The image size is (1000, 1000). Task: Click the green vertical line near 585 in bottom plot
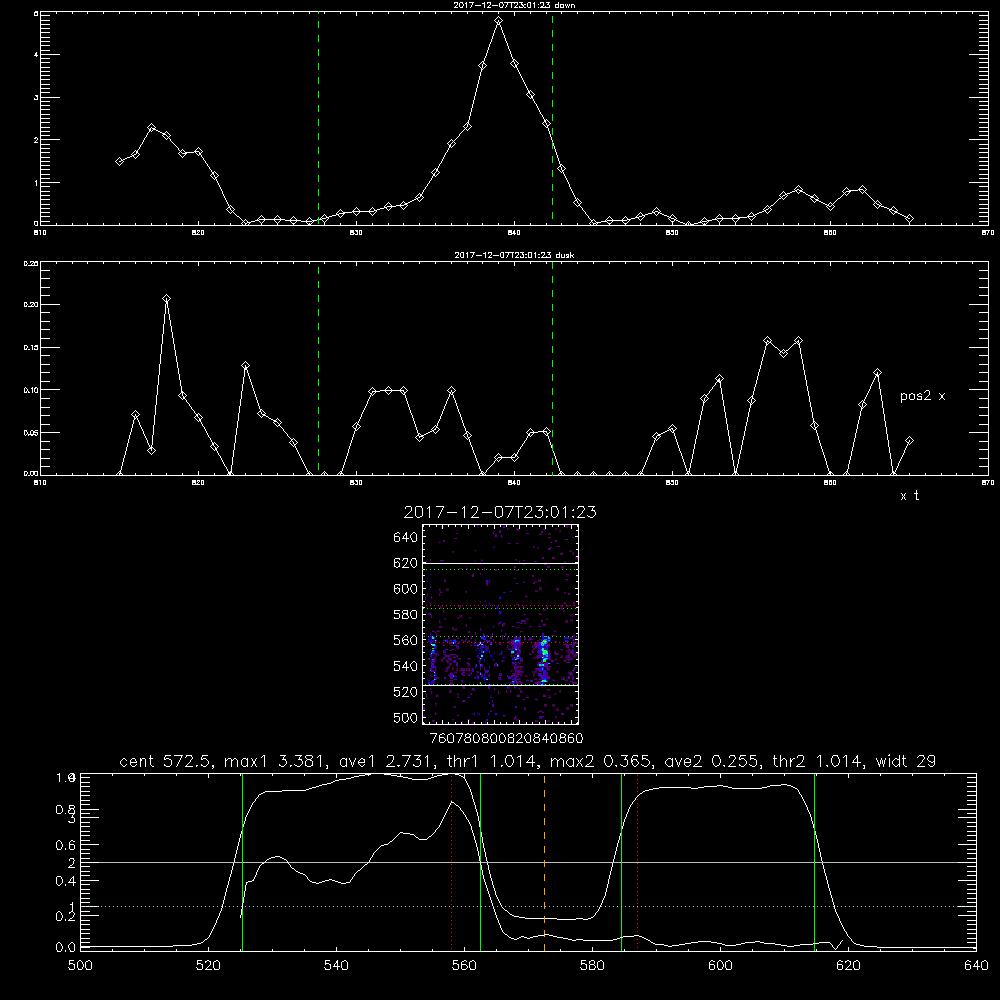[x=621, y=861]
